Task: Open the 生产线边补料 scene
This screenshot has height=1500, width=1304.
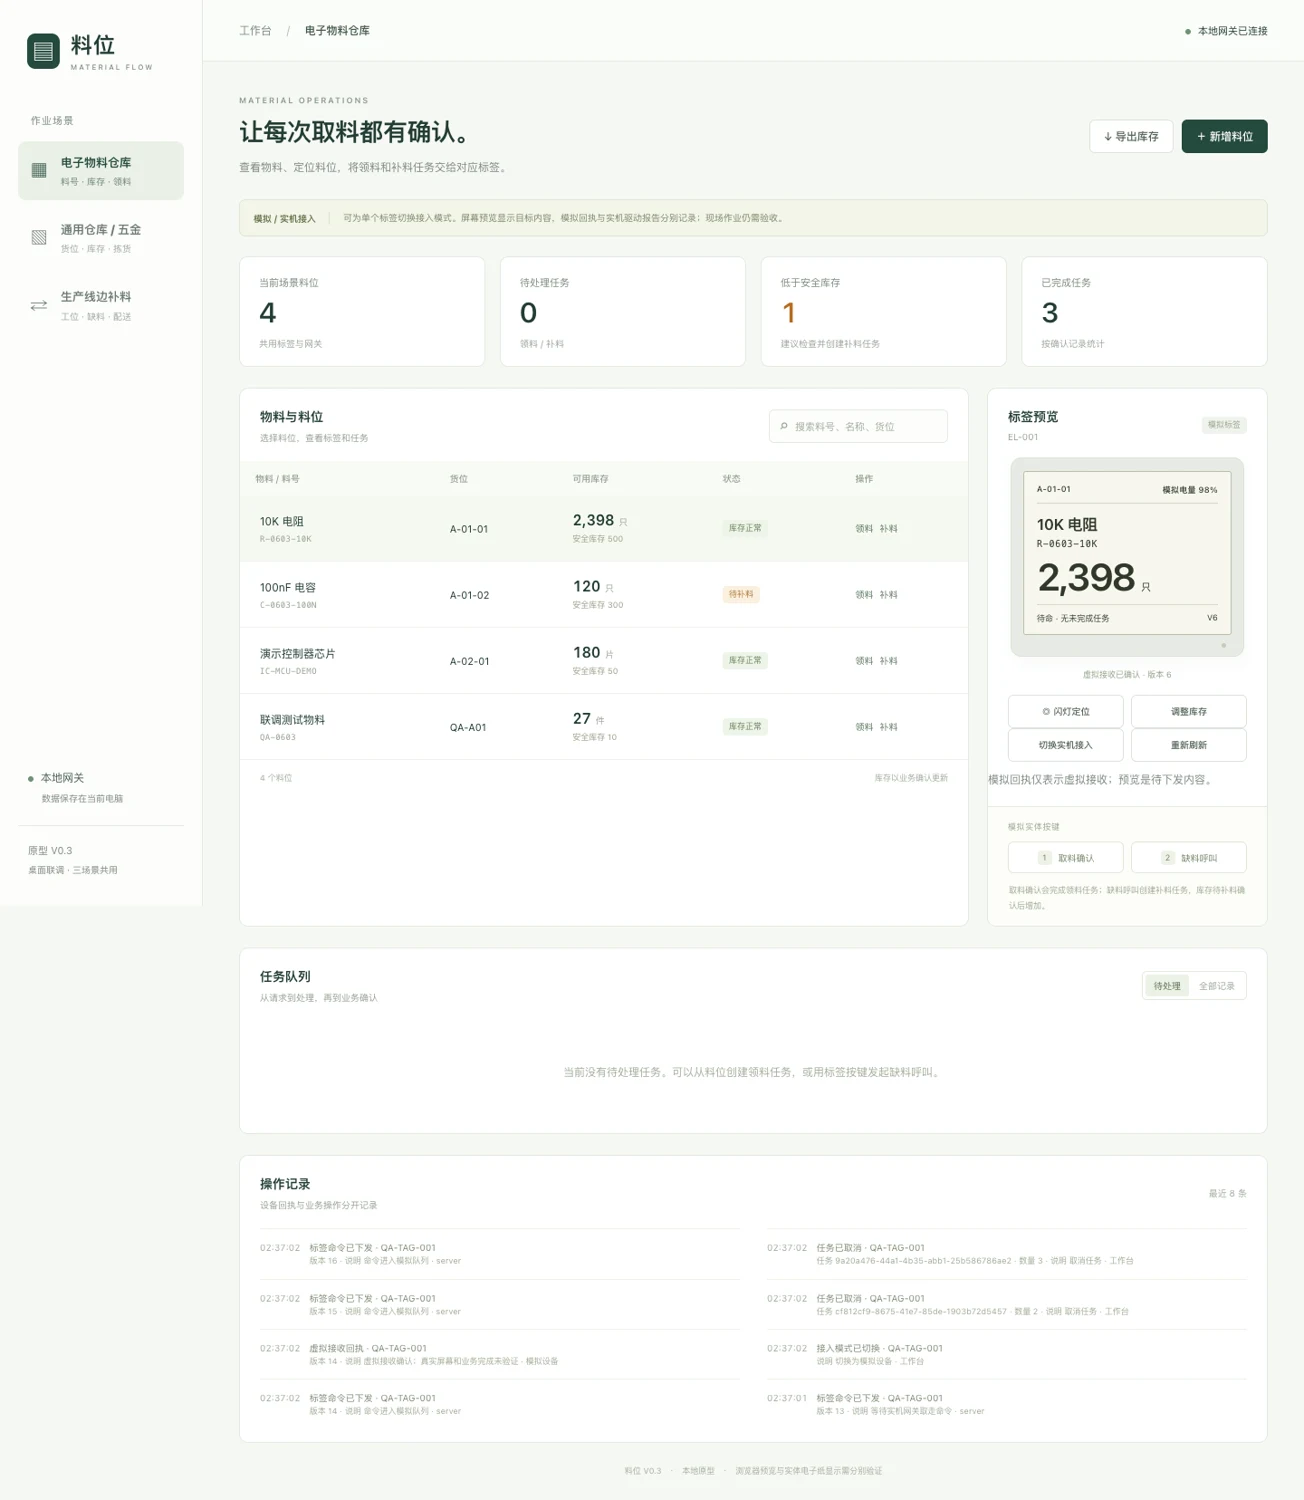Action: click(101, 305)
